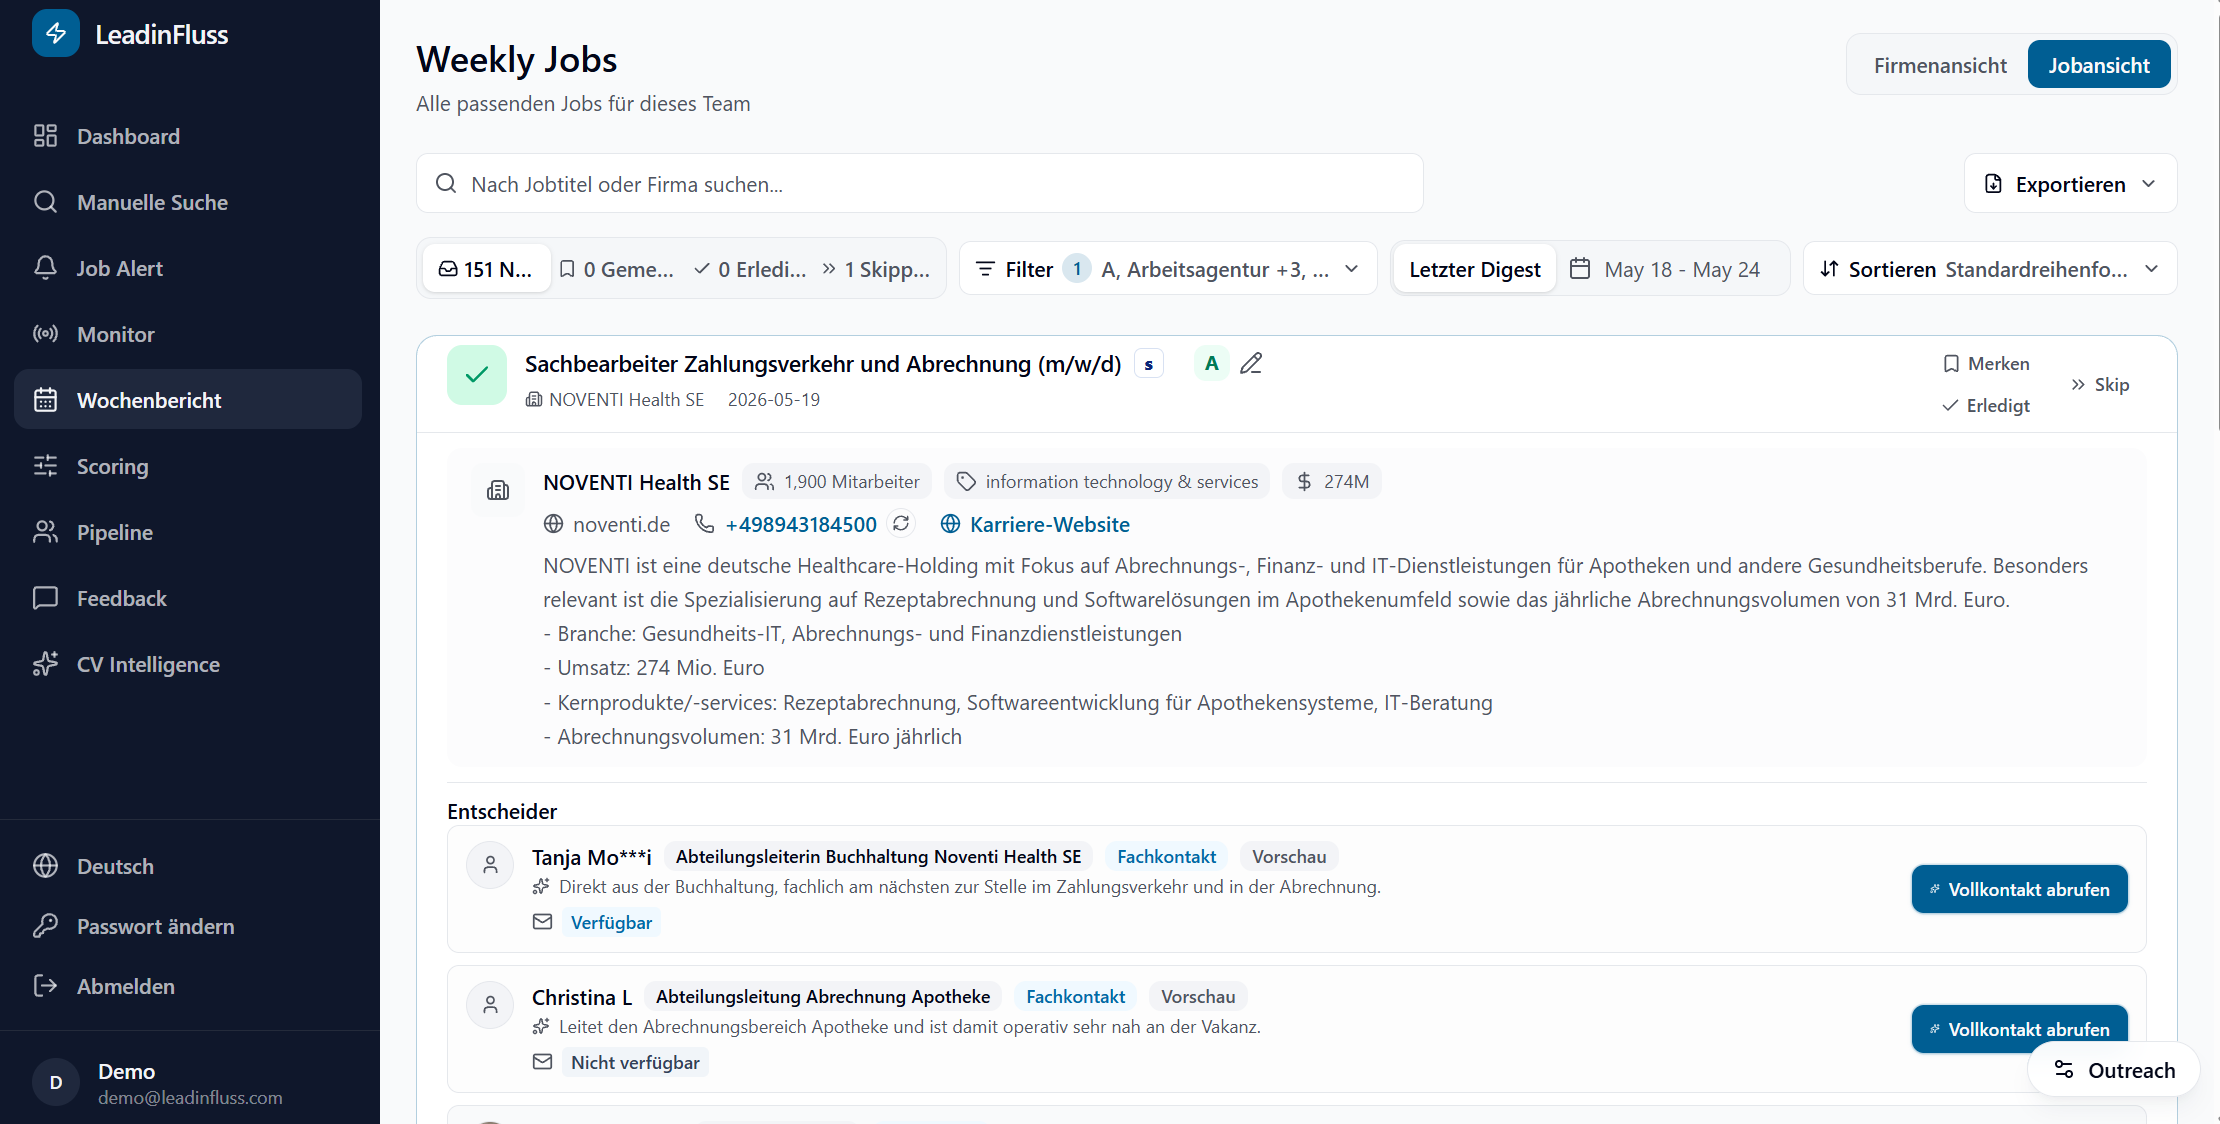Switch to Firmenansicht view
Image resolution: width=2220 pixels, height=1124 pixels.
[x=1940, y=65]
